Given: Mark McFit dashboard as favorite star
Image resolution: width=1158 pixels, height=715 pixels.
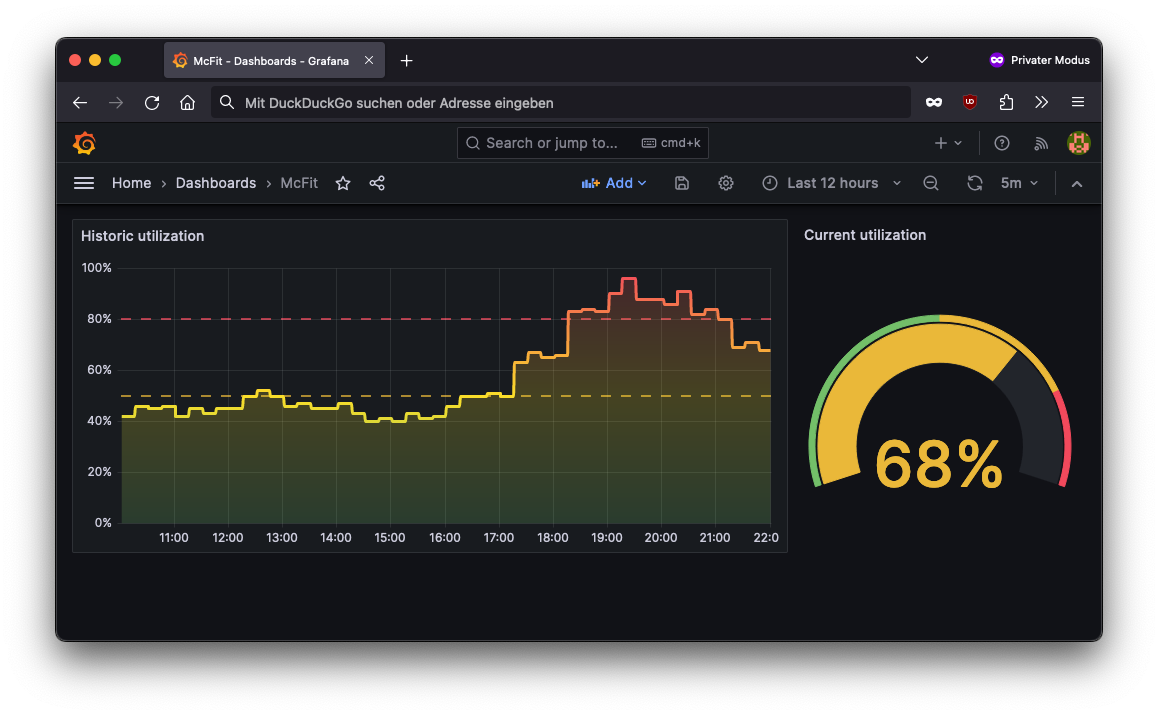Looking at the screenshot, I should pos(343,183).
